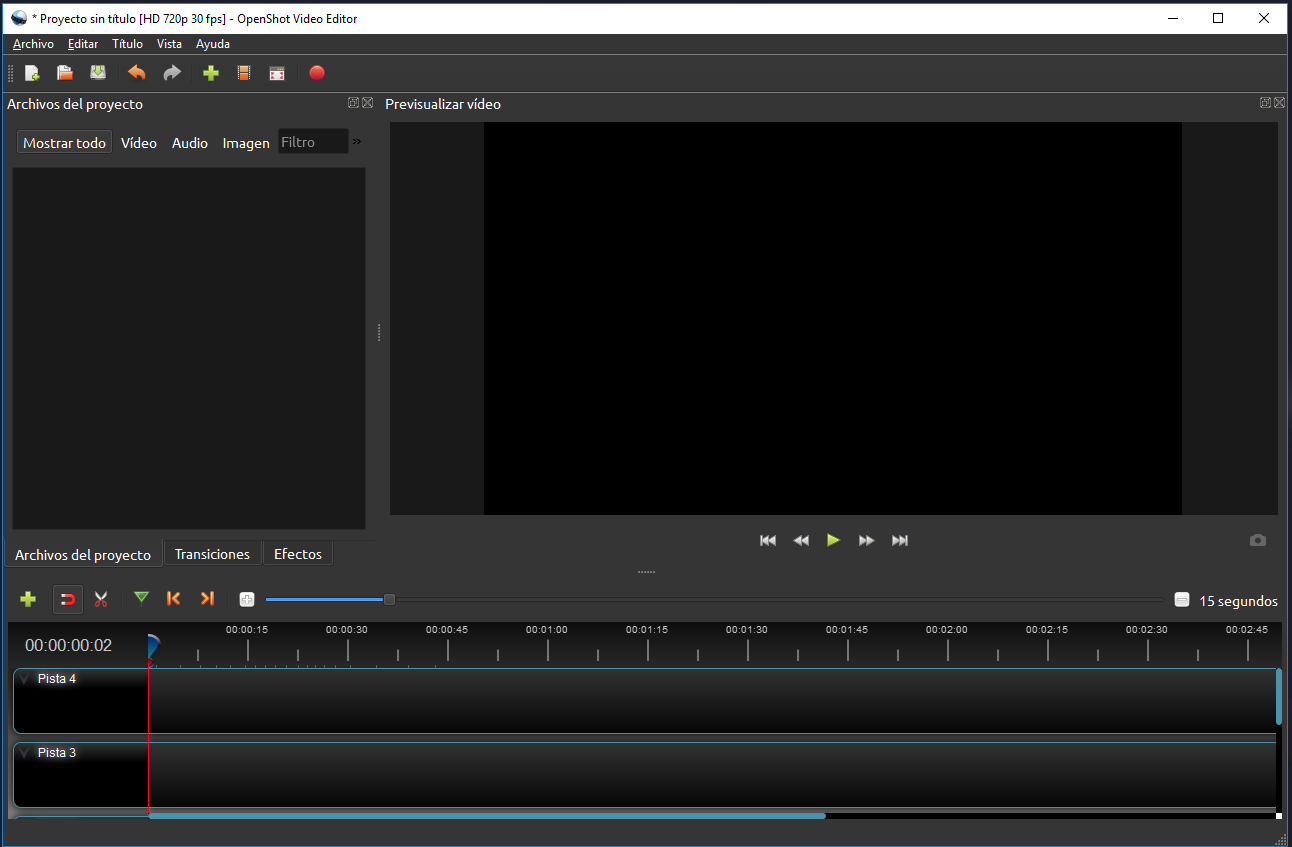Export the video using the red record icon

click(317, 72)
